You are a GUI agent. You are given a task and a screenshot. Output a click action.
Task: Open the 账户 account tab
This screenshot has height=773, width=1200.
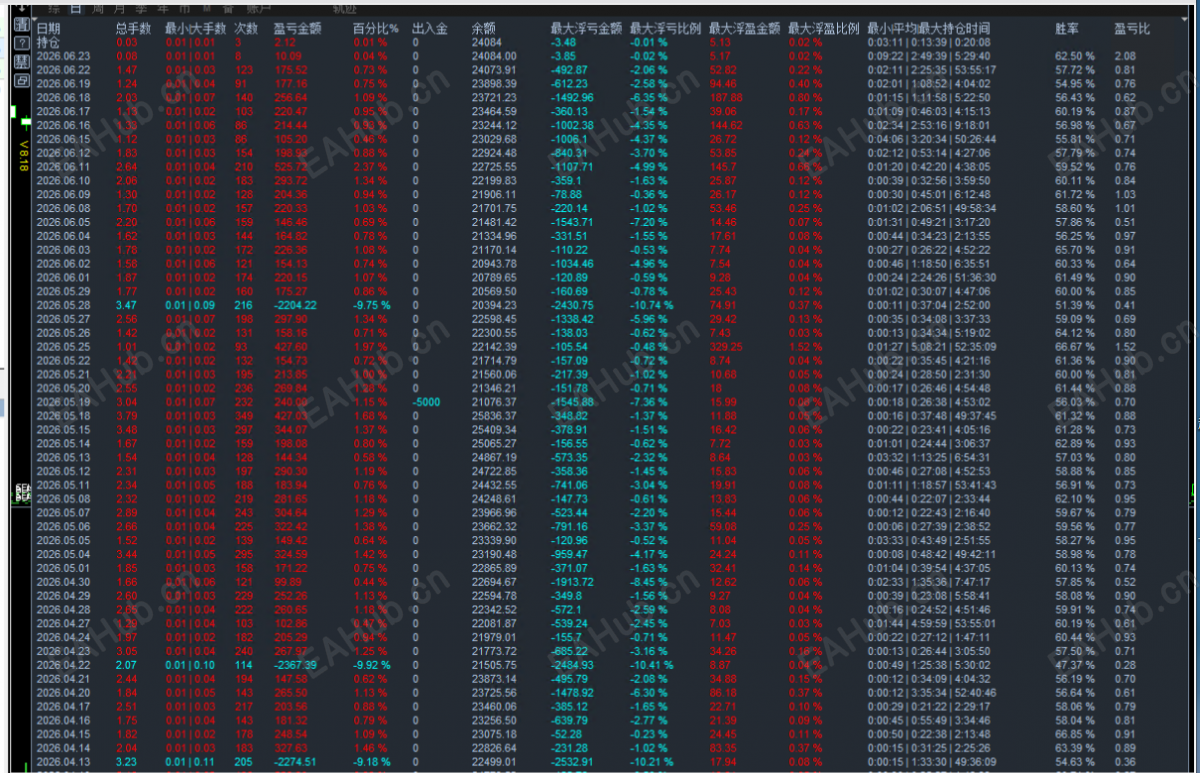pyautogui.click(x=259, y=7)
